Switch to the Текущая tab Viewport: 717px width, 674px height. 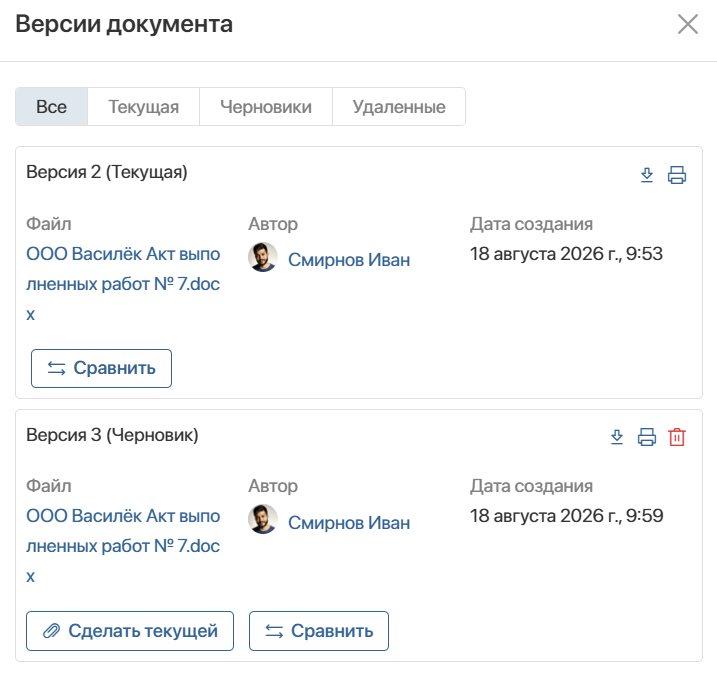point(144,107)
